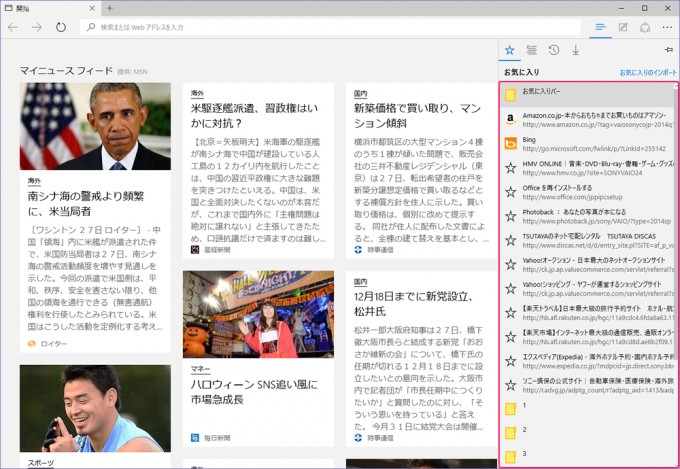Pin the hub pane with pin icon

tap(668, 50)
